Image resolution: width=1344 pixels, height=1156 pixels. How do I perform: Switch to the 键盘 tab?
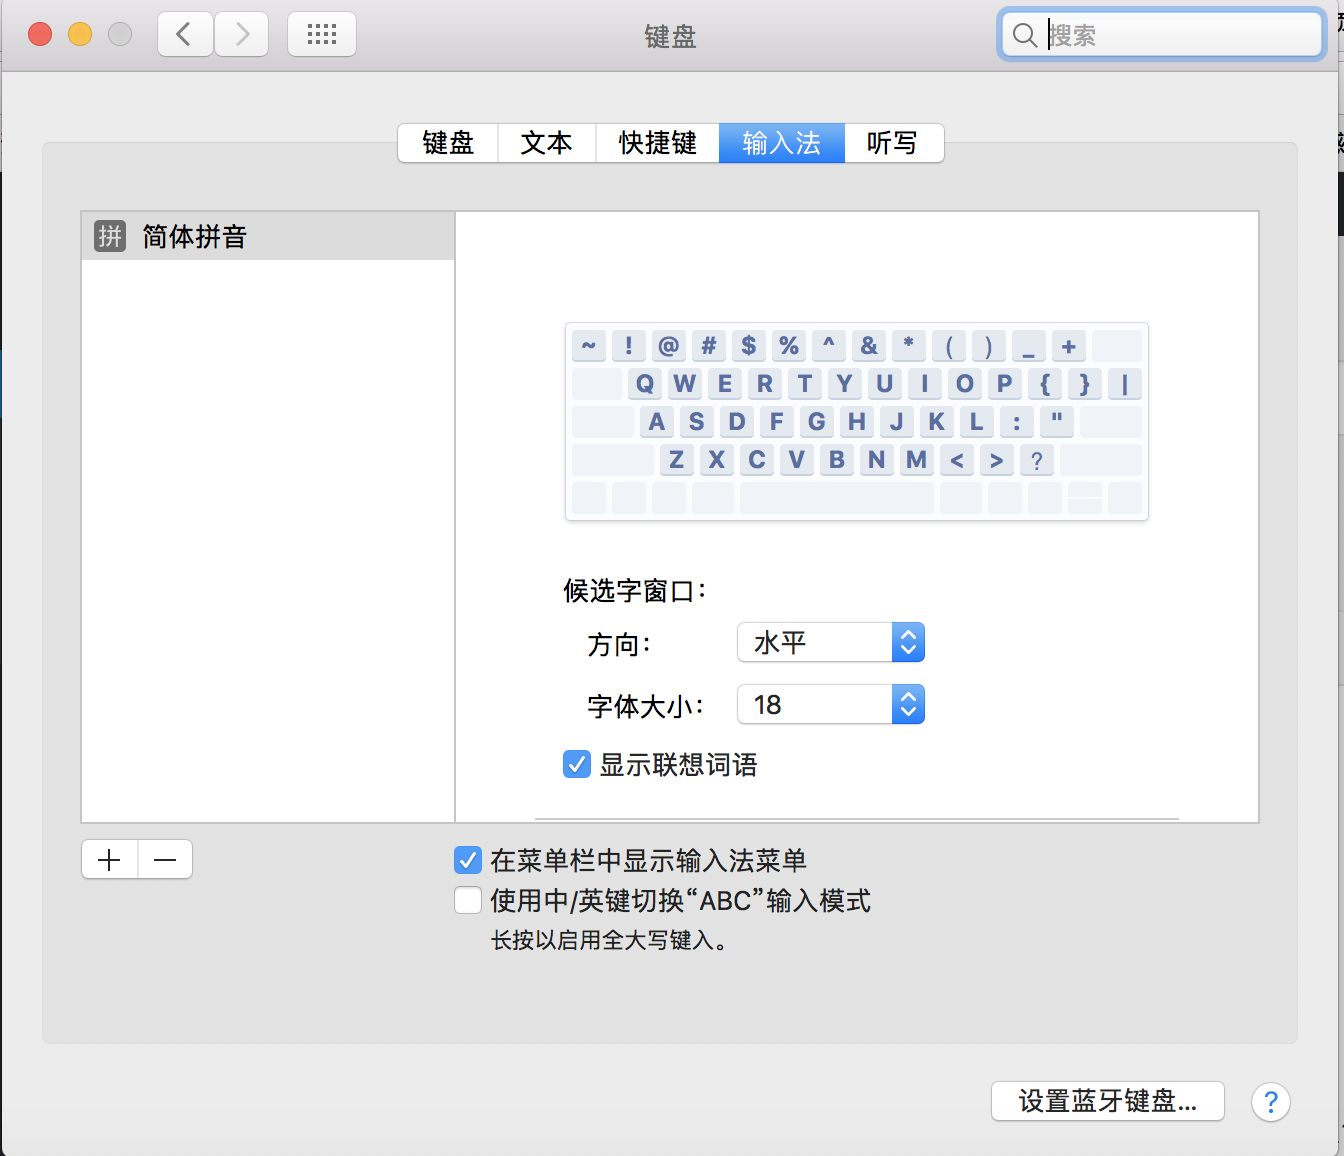(448, 143)
